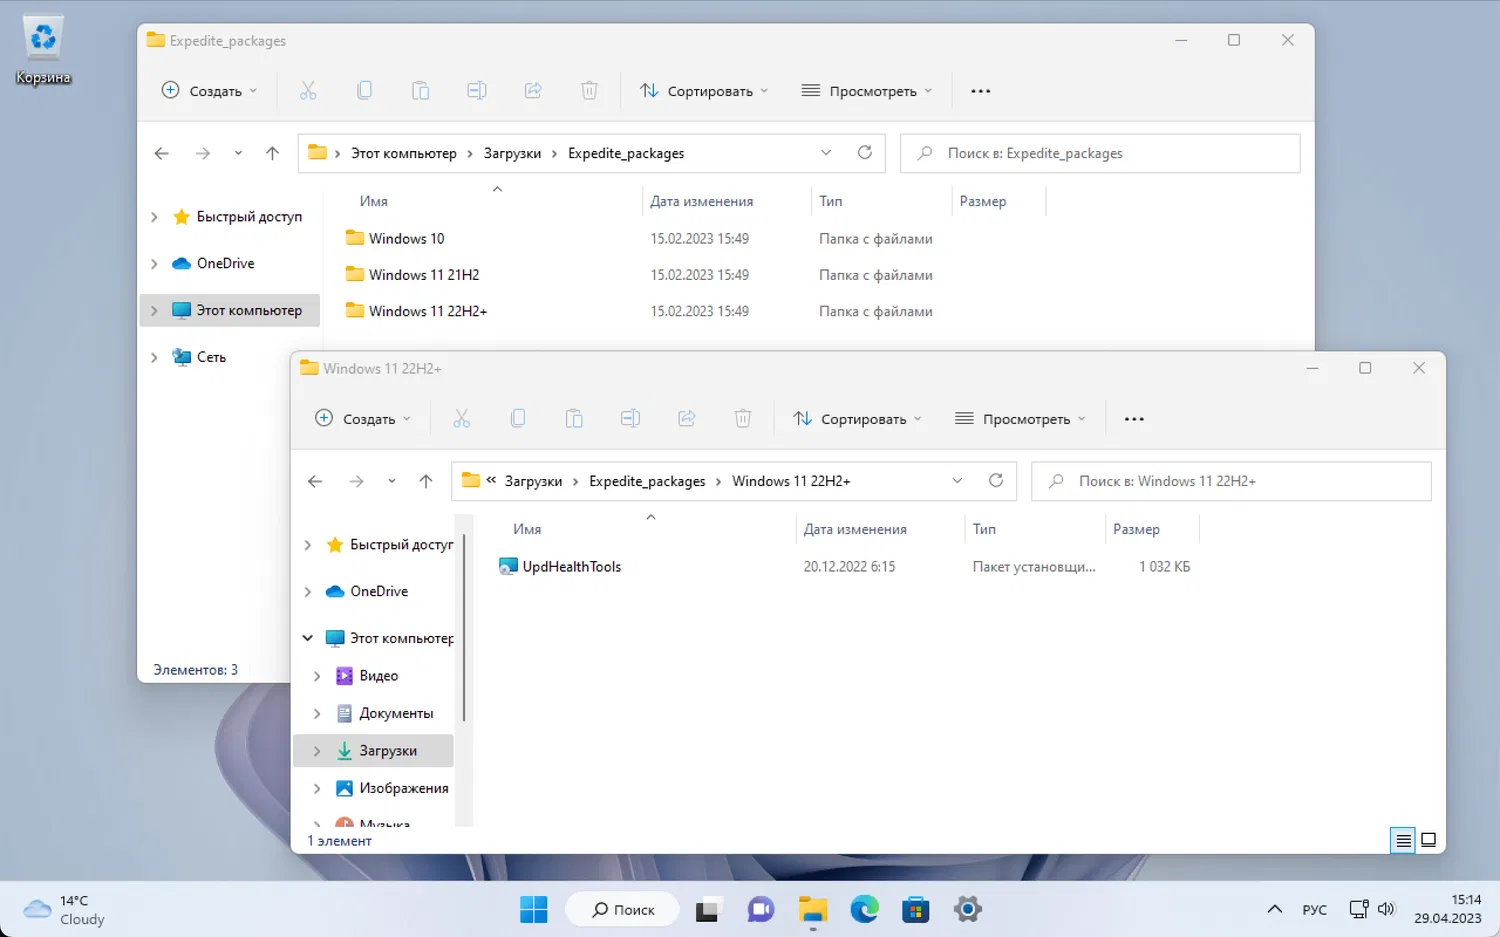Open Microsoft Edge from the taskbar

(864, 910)
